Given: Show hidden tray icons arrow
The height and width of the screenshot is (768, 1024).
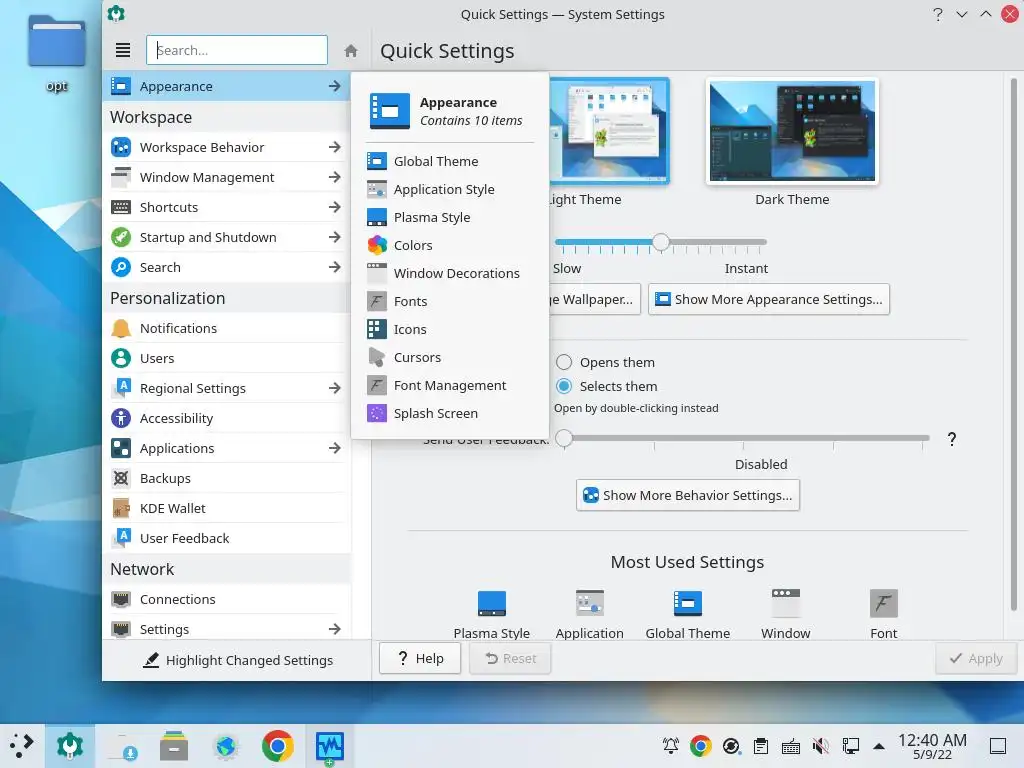Looking at the screenshot, I should tap(879, 746).
